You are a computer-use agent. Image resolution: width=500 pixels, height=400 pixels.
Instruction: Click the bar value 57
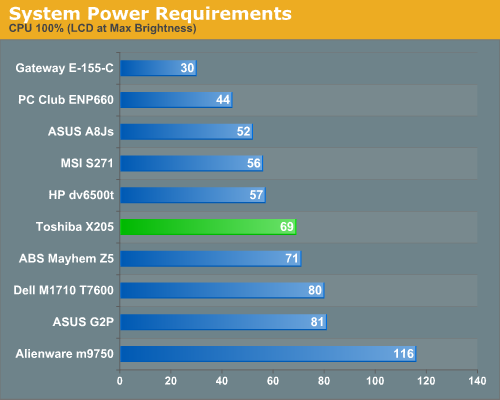(256, 195)
